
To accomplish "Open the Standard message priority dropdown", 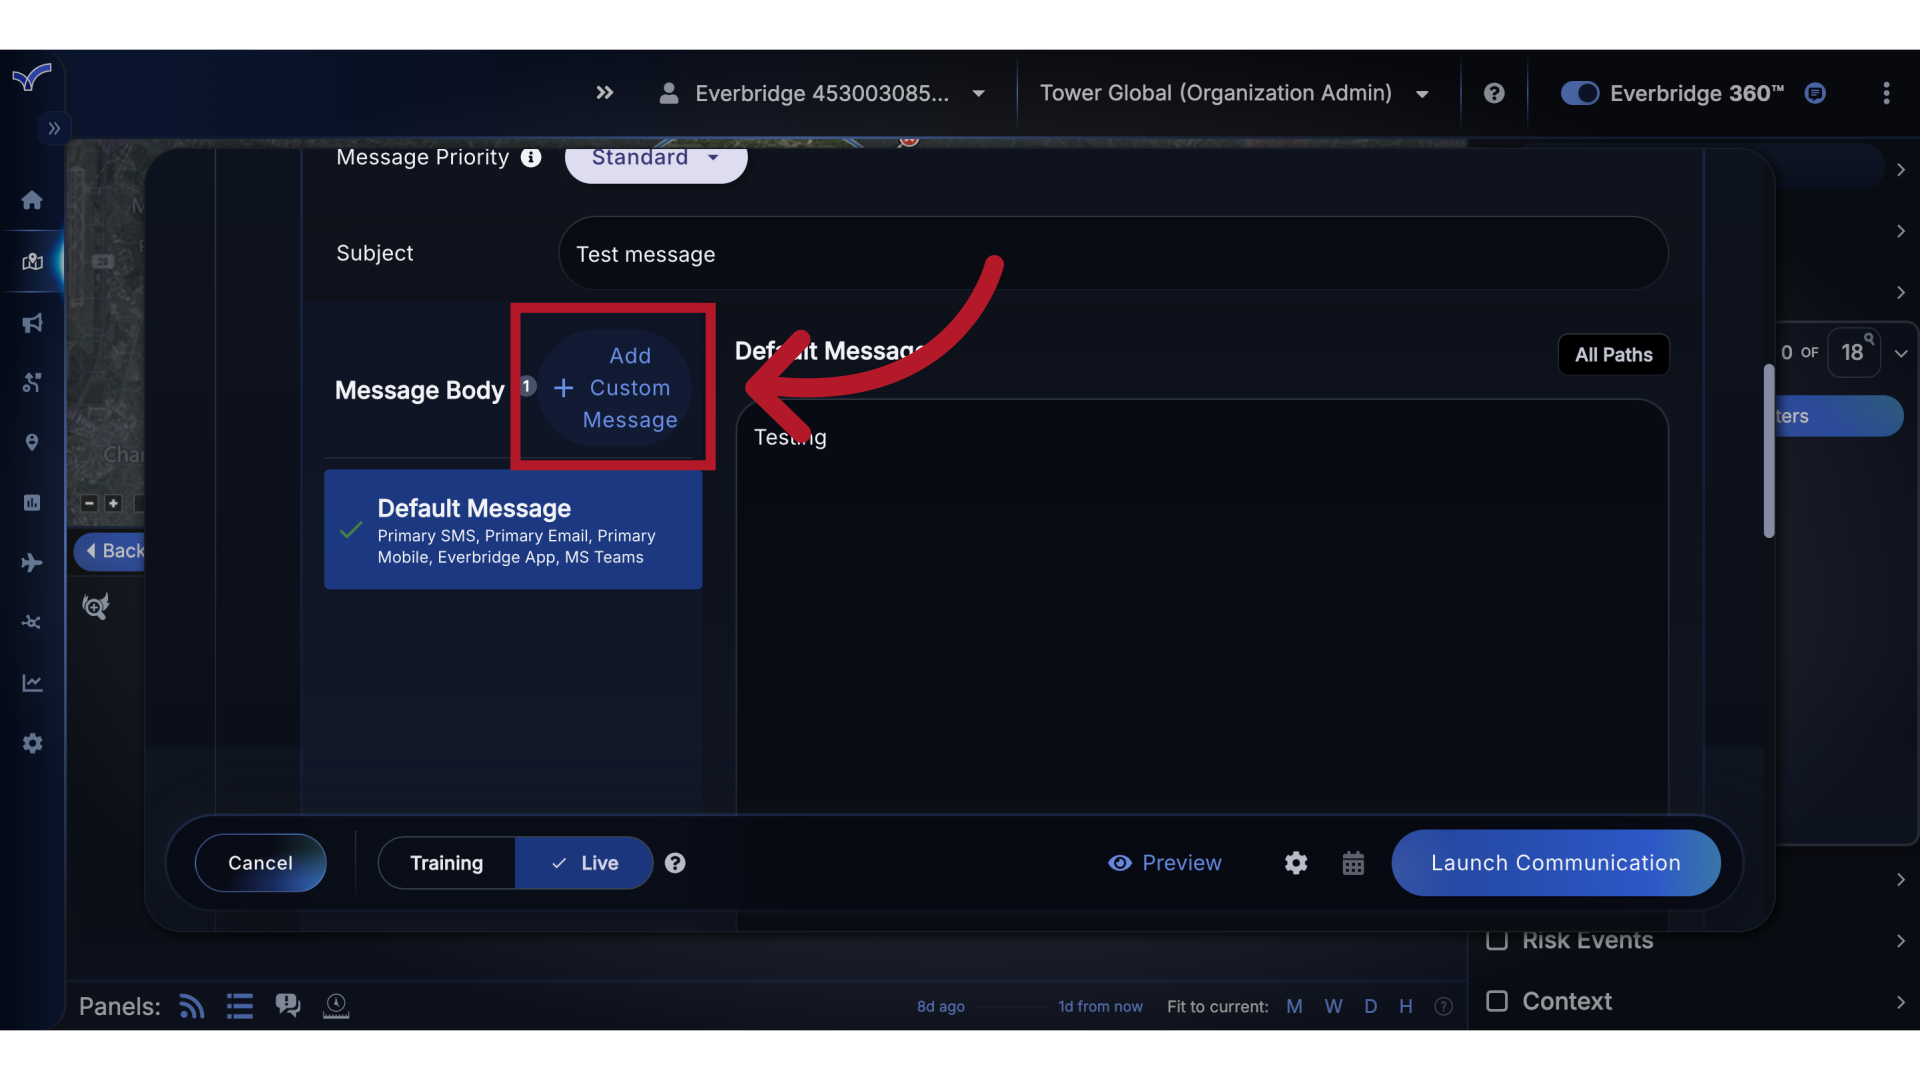I will pyautogui.click(x=655, y=160).
